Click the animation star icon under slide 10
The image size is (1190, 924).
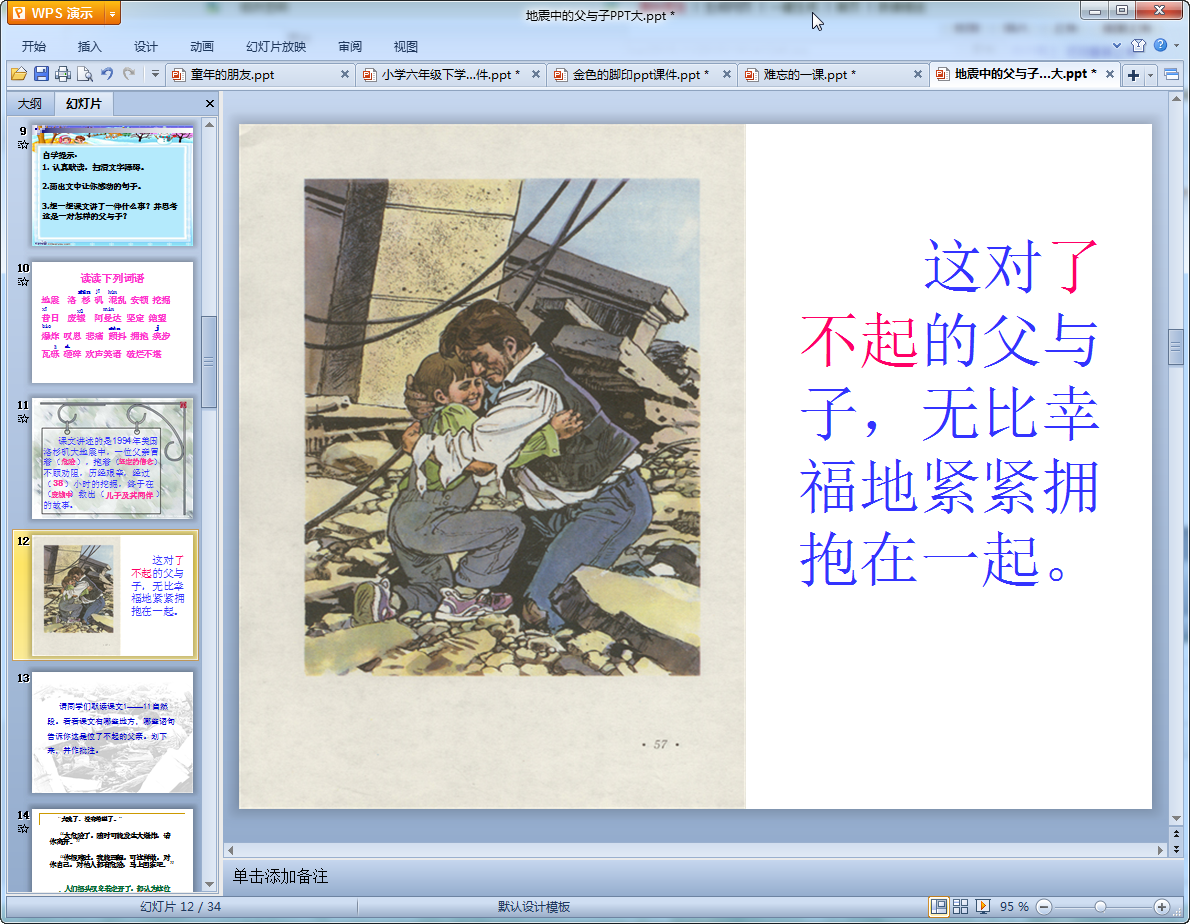[24, 281]
